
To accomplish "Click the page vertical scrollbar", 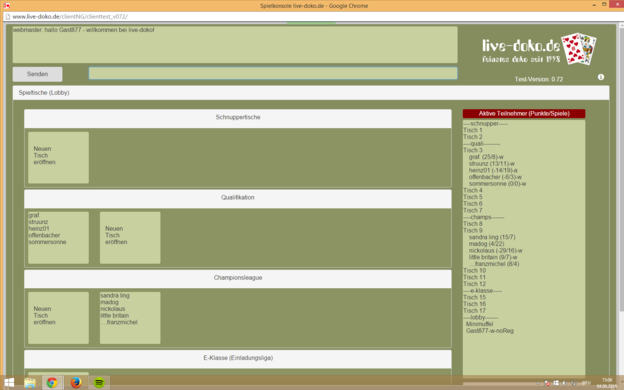I will point(621,167).
